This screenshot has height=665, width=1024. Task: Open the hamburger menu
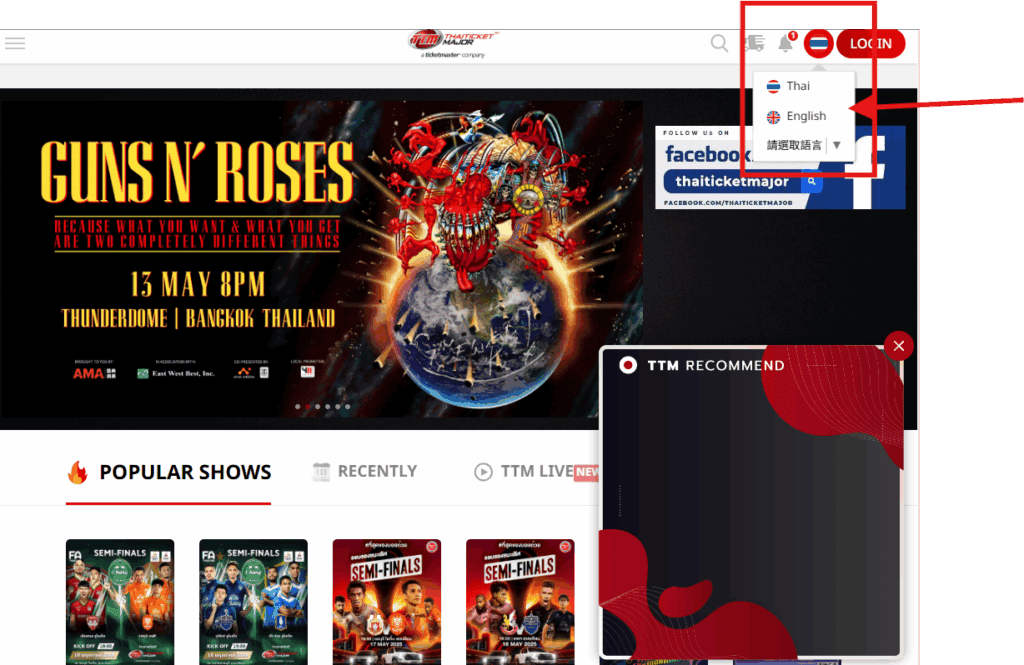pyautogui.click(x=15, y=43)
